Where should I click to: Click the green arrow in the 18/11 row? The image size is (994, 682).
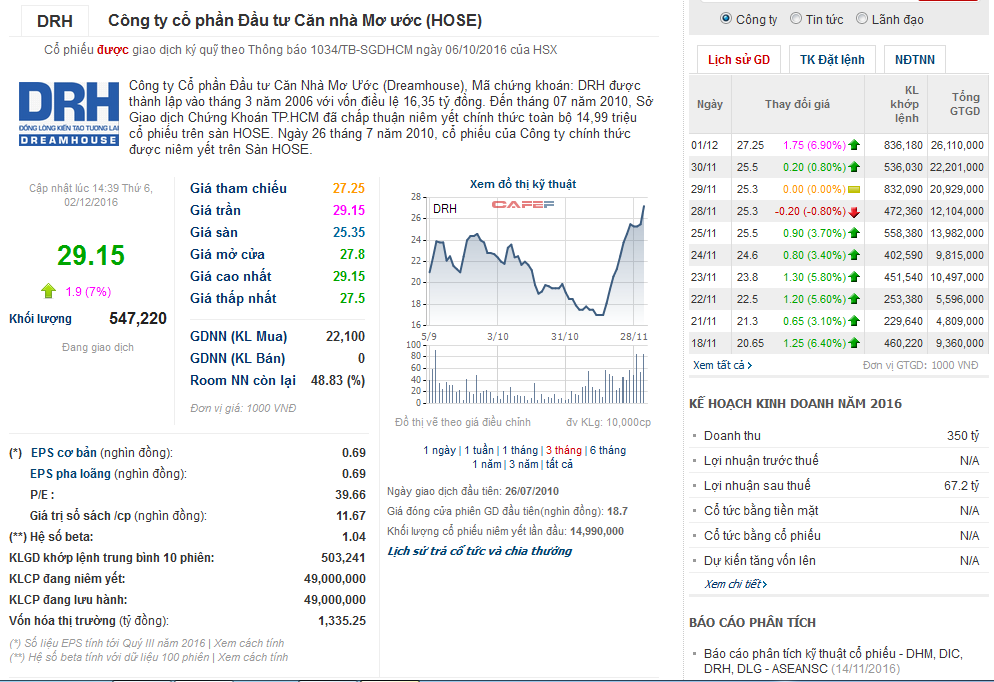(x=854, y=343)
